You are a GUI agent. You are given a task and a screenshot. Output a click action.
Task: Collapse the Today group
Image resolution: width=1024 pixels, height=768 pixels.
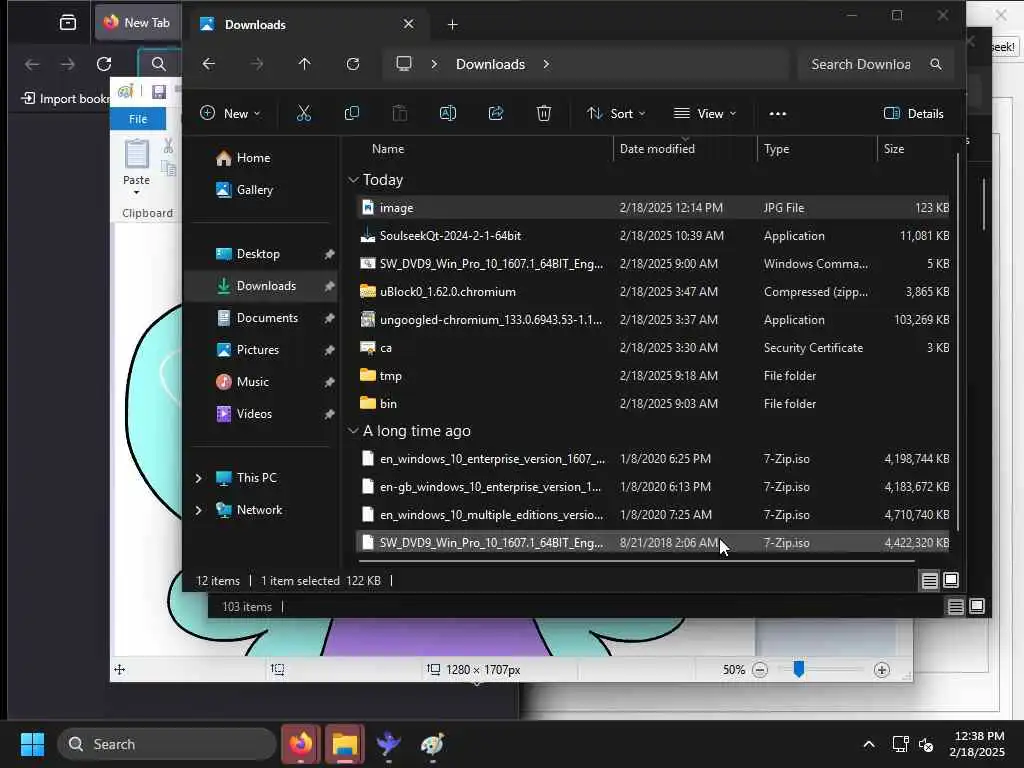coord(353,180)
